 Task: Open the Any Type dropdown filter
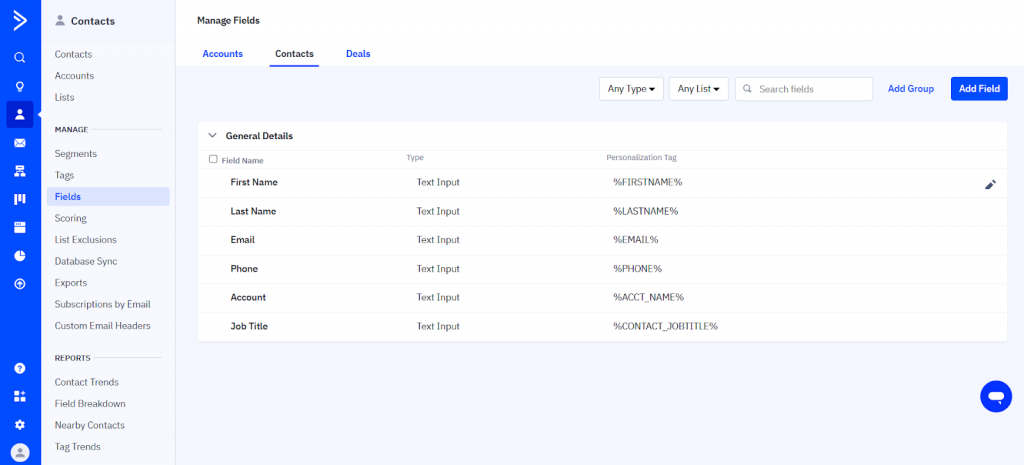tap(631, 89)
